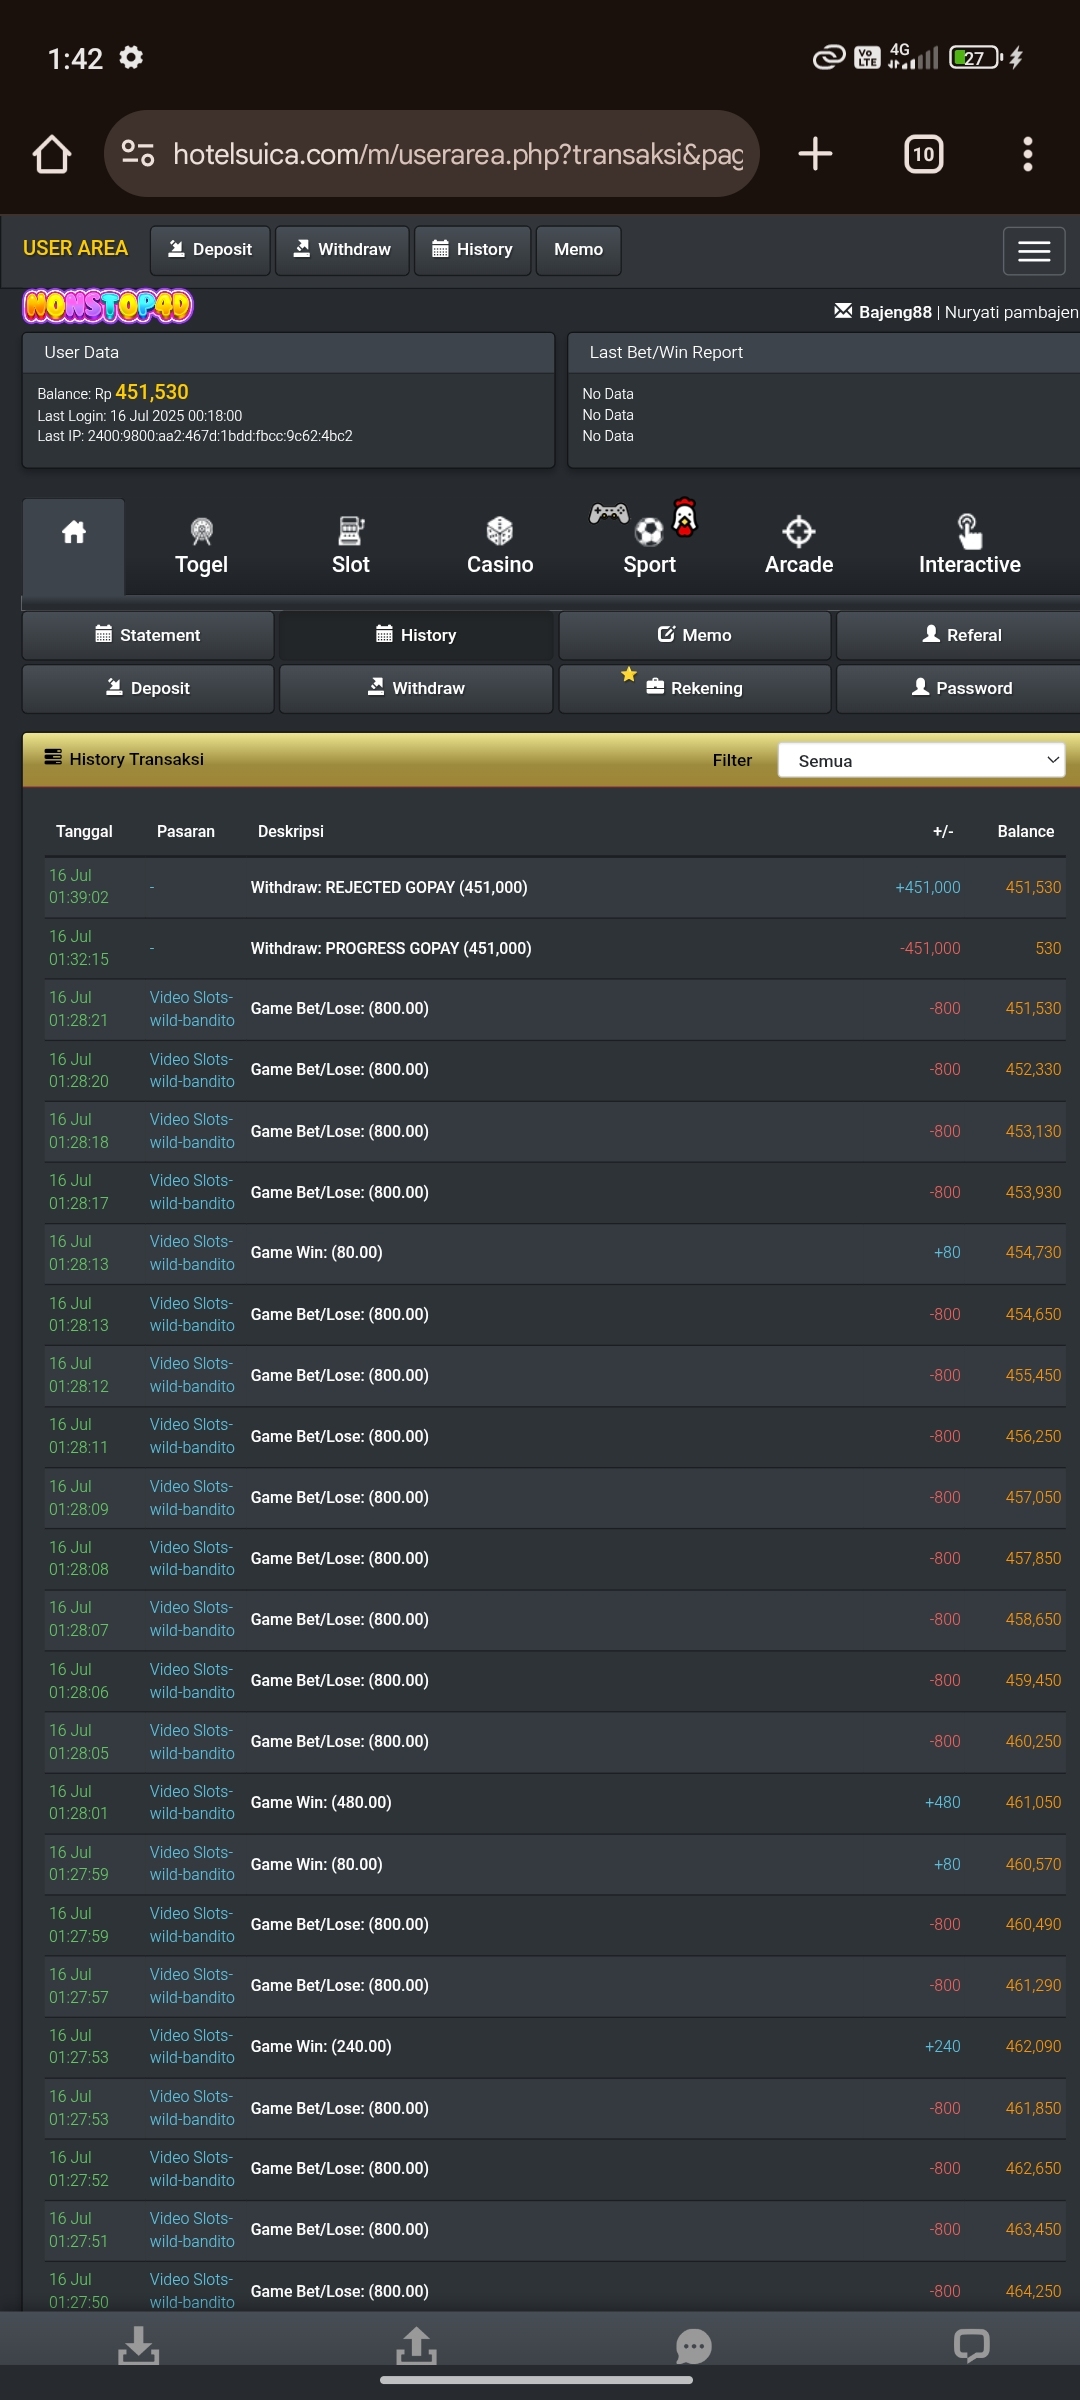The image size is (1080, 2400).
Task: Open the Slot game category
Action: click(351, 546)
